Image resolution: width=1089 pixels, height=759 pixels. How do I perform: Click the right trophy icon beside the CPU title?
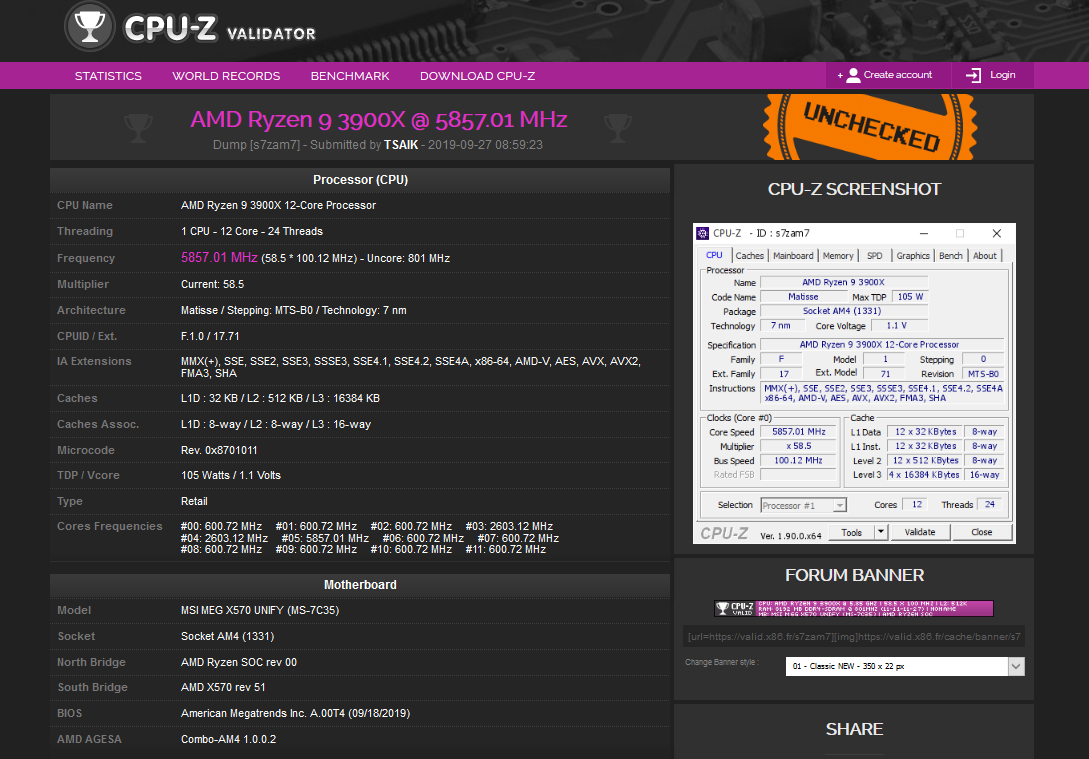click(x=617, y=127)
